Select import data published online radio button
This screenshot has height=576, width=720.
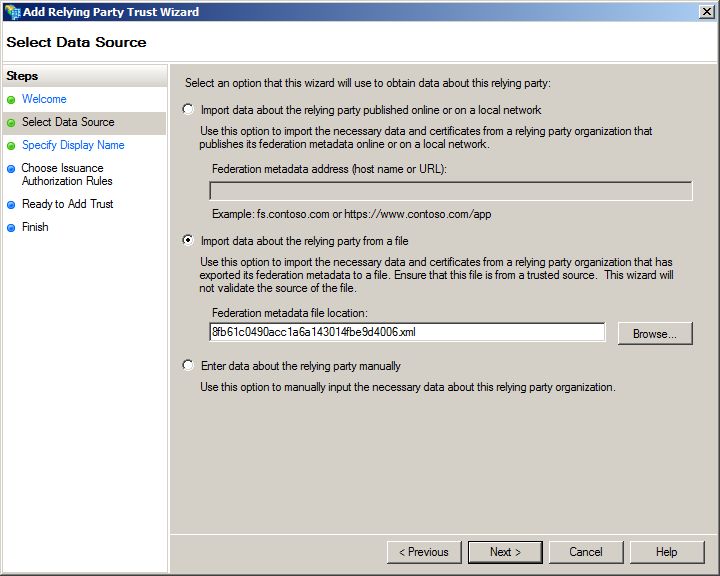pos(188,109)
